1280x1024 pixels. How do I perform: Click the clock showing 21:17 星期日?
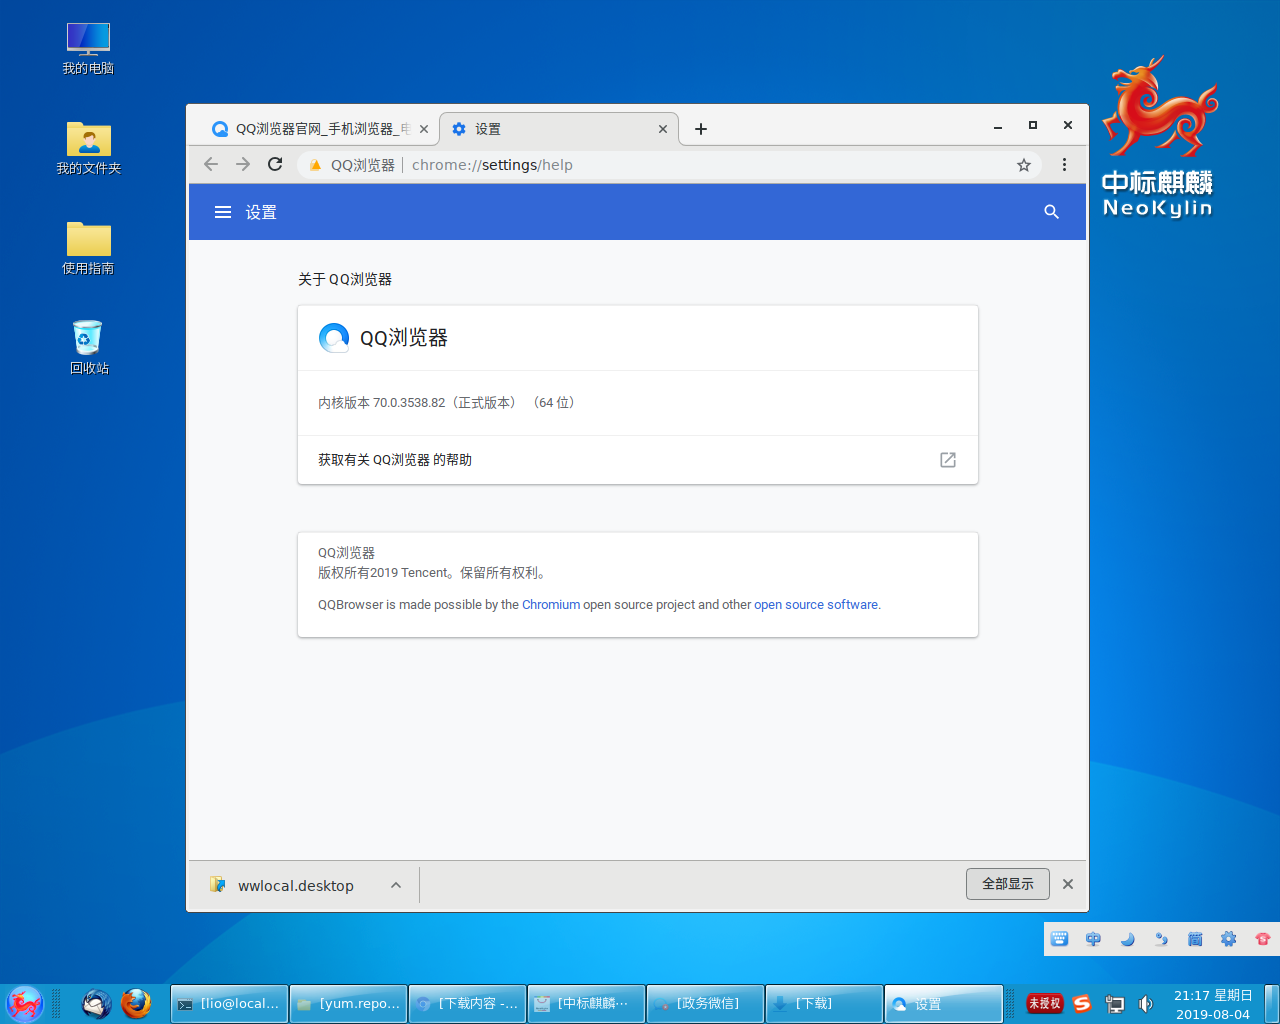coord(1213,1004)
